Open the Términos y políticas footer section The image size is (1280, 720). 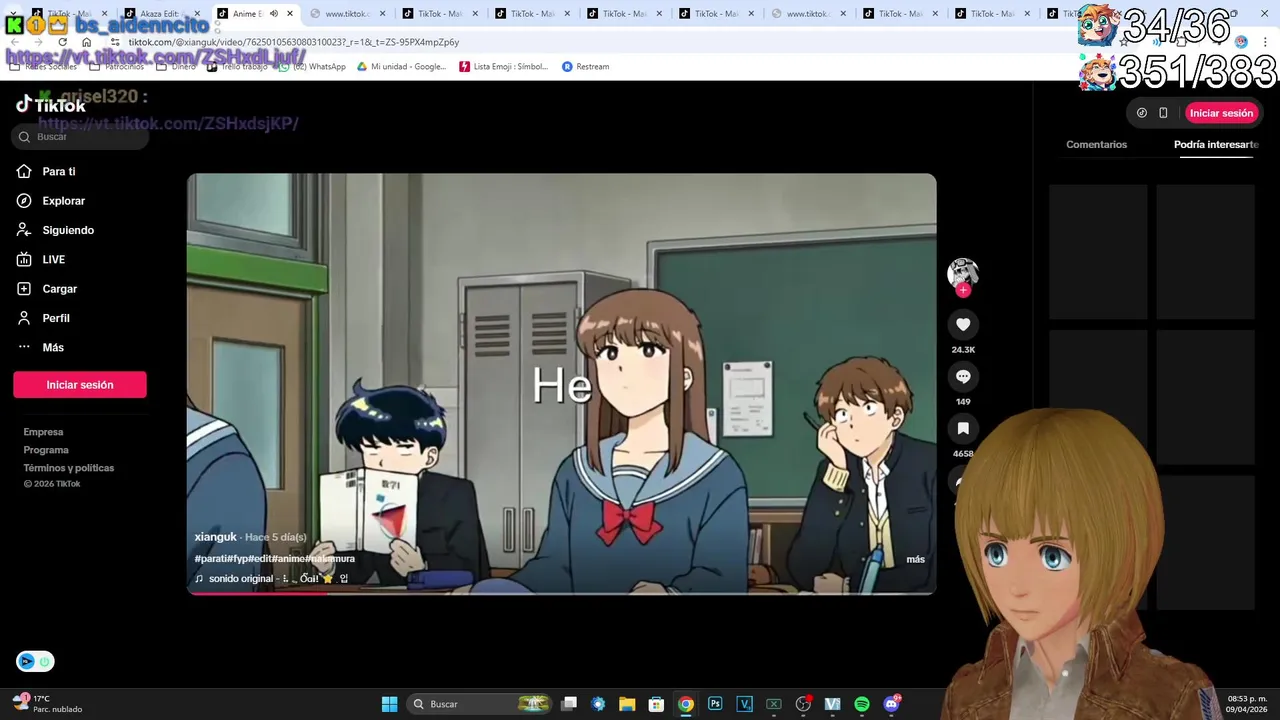click(69, 468)
